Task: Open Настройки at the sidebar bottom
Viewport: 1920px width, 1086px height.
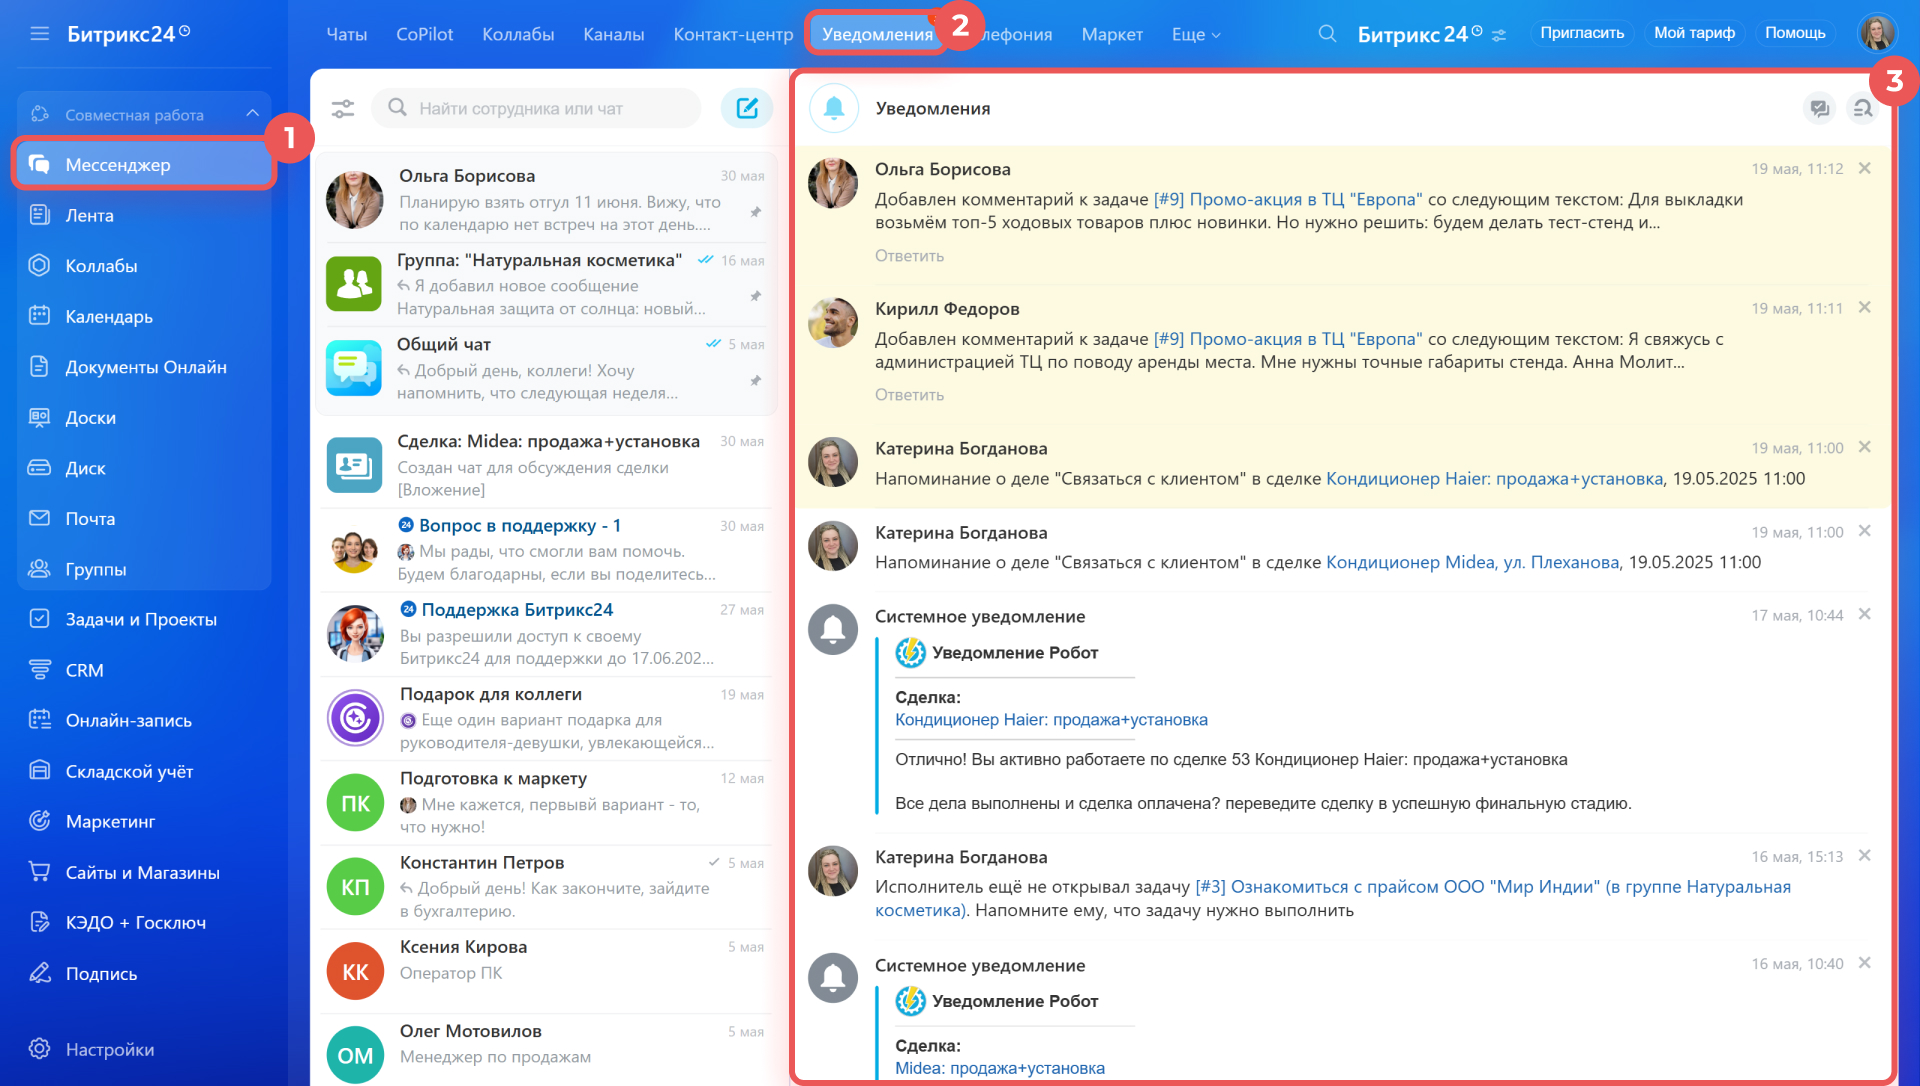Action: (144, 1049)
